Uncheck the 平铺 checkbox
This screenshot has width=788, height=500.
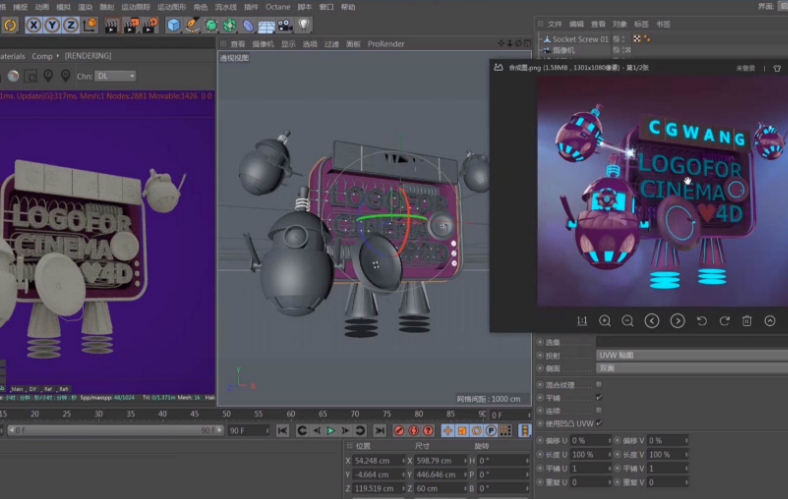point(599,397)
